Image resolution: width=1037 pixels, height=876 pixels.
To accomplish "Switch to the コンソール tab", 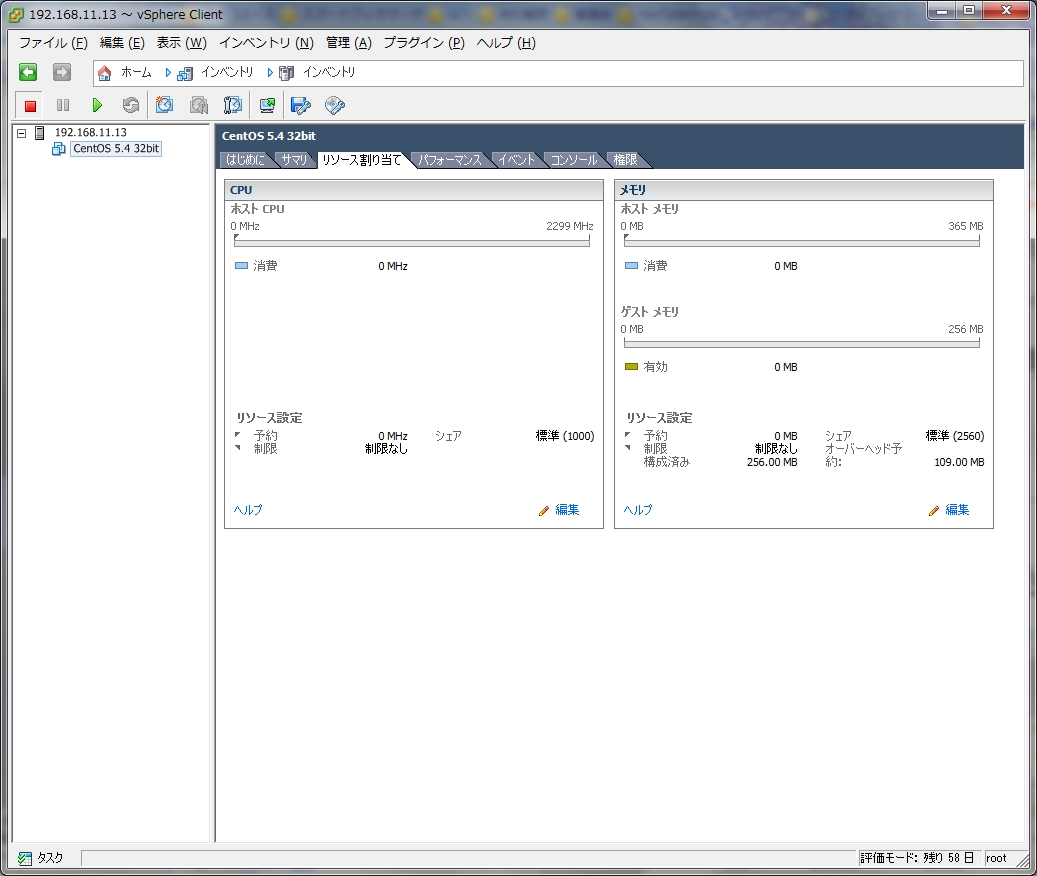I will pos(573,159).
